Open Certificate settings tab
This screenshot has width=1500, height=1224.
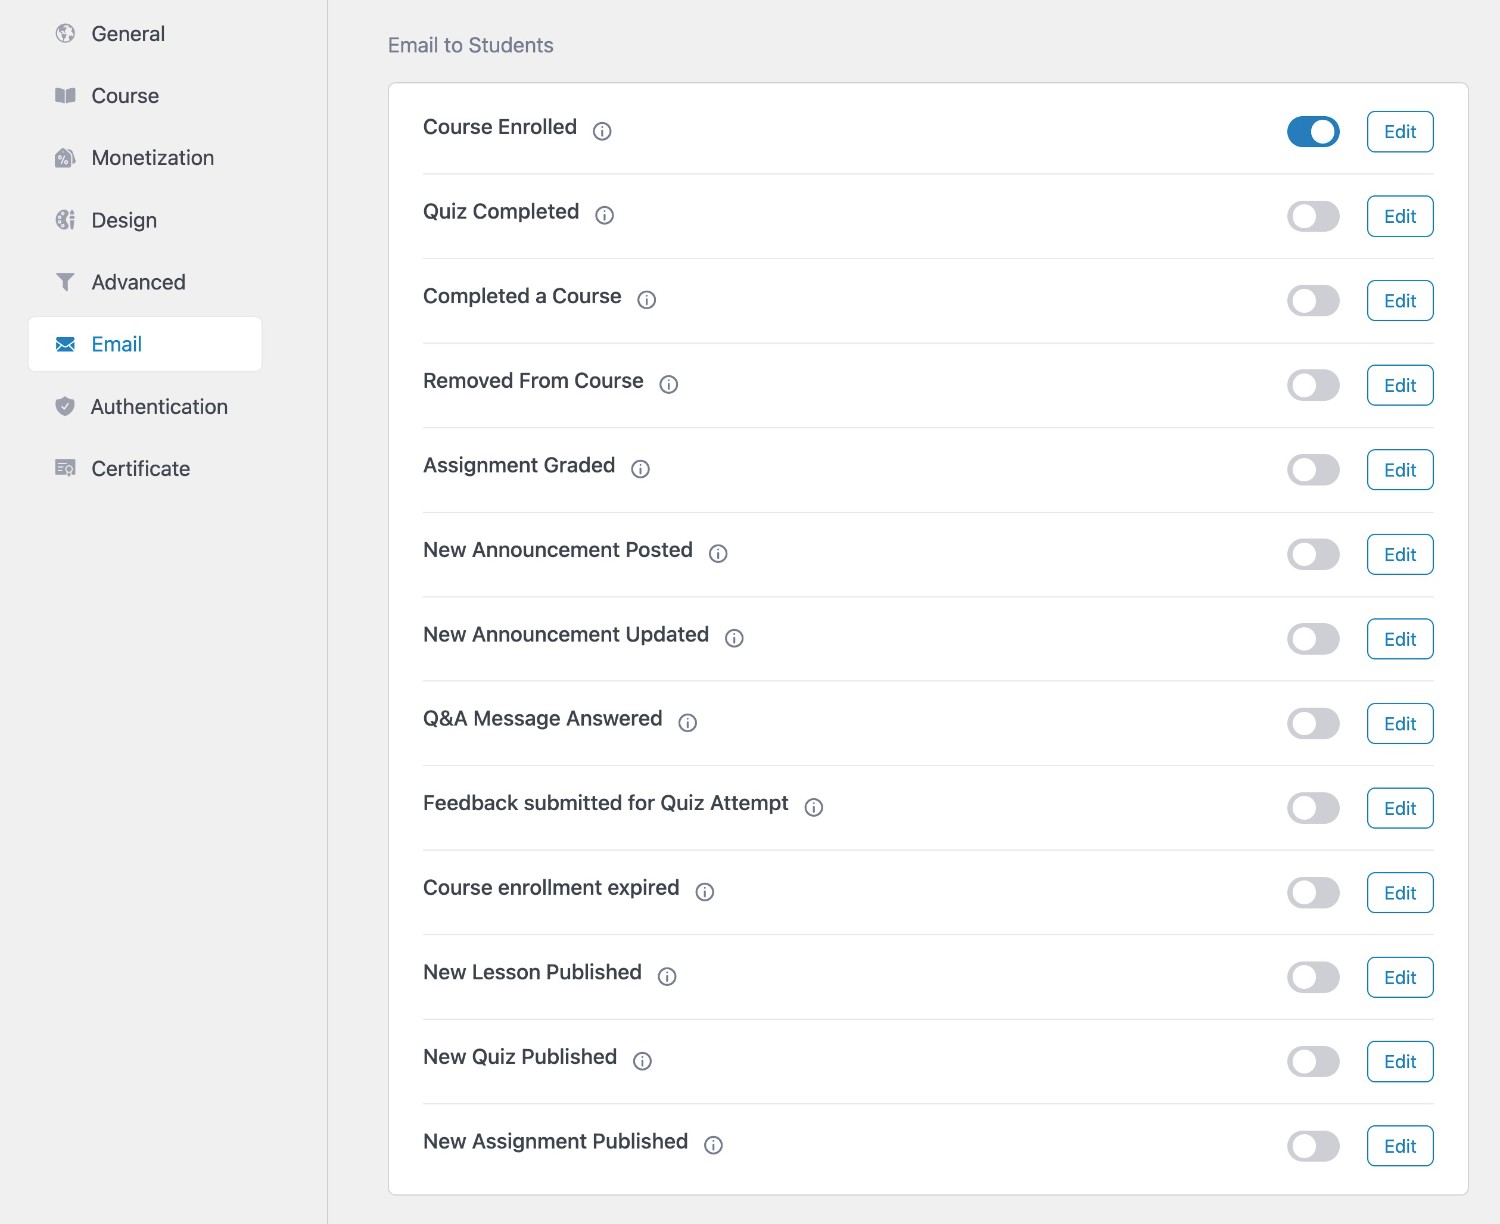145,468
